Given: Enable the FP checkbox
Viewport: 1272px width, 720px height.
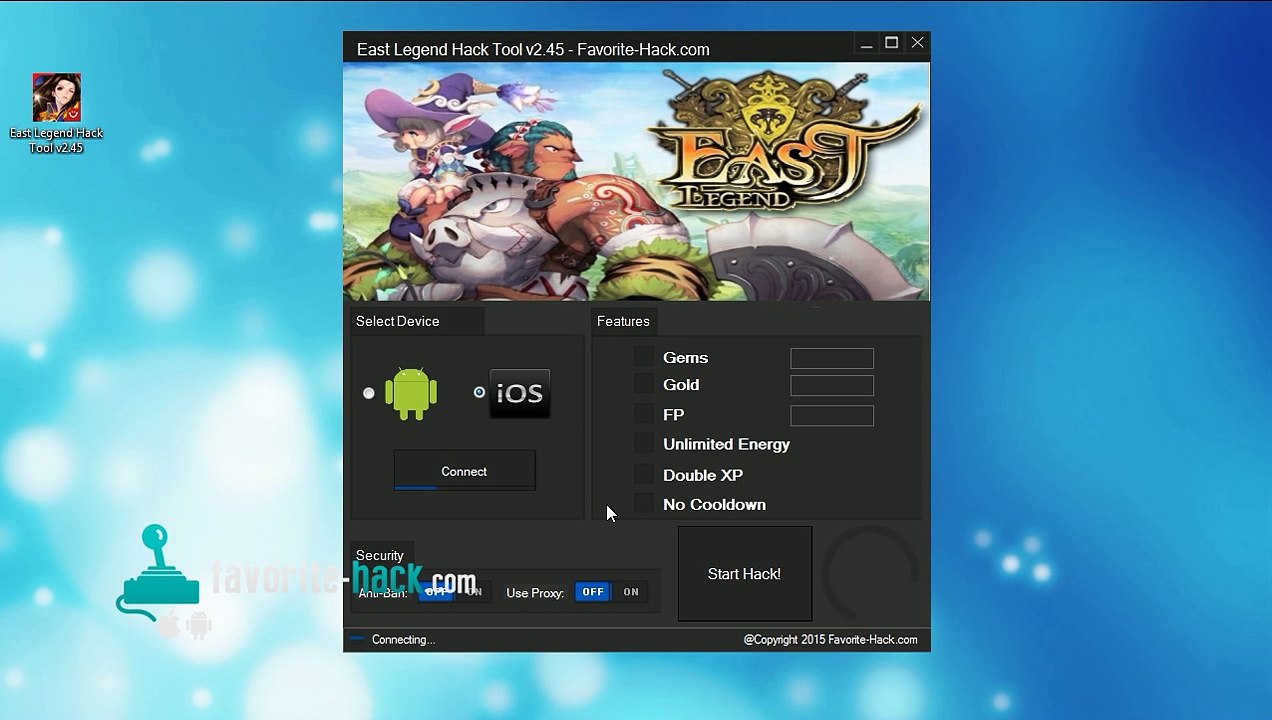Looking at the screenshot, I should point(643,413).
